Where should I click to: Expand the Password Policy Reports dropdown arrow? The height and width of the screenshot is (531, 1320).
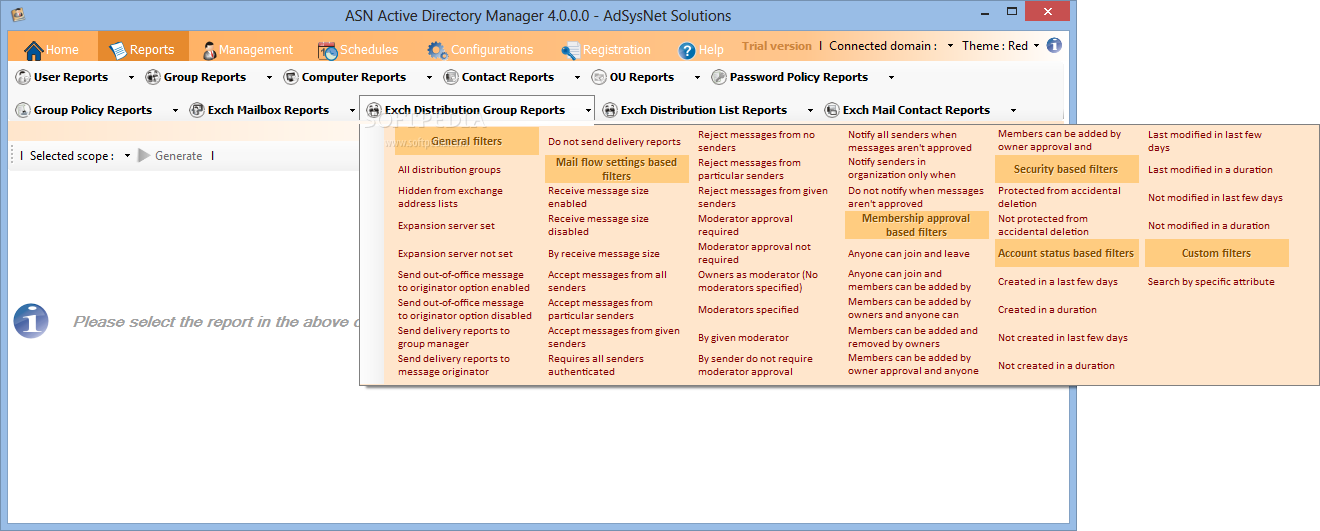[891, 77]
